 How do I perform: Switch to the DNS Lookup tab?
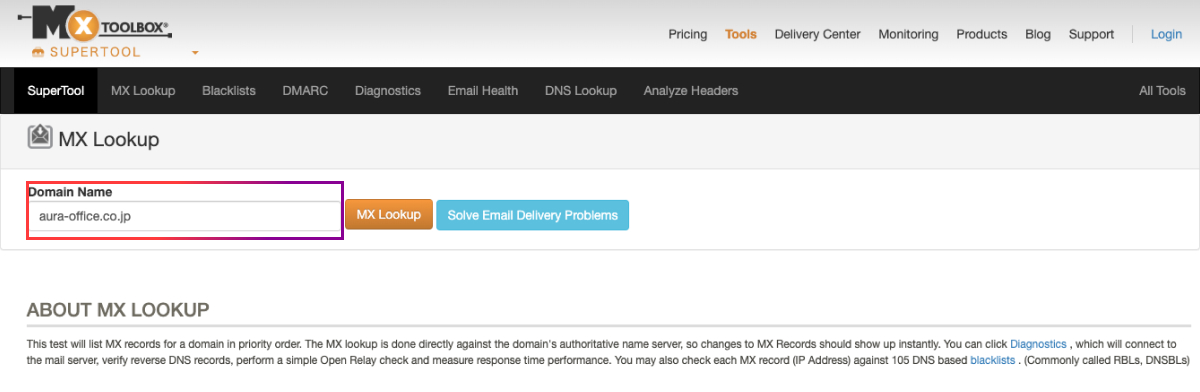(581, 90)
